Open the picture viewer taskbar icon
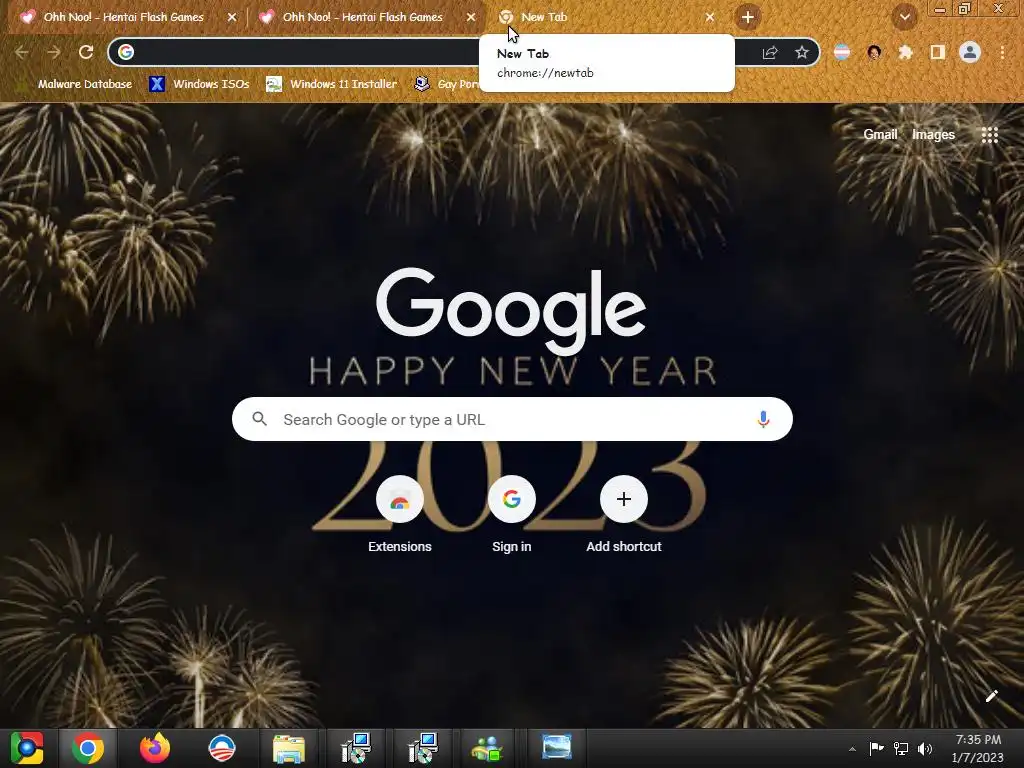This screenshot has height=768, width=1024. 556,747
